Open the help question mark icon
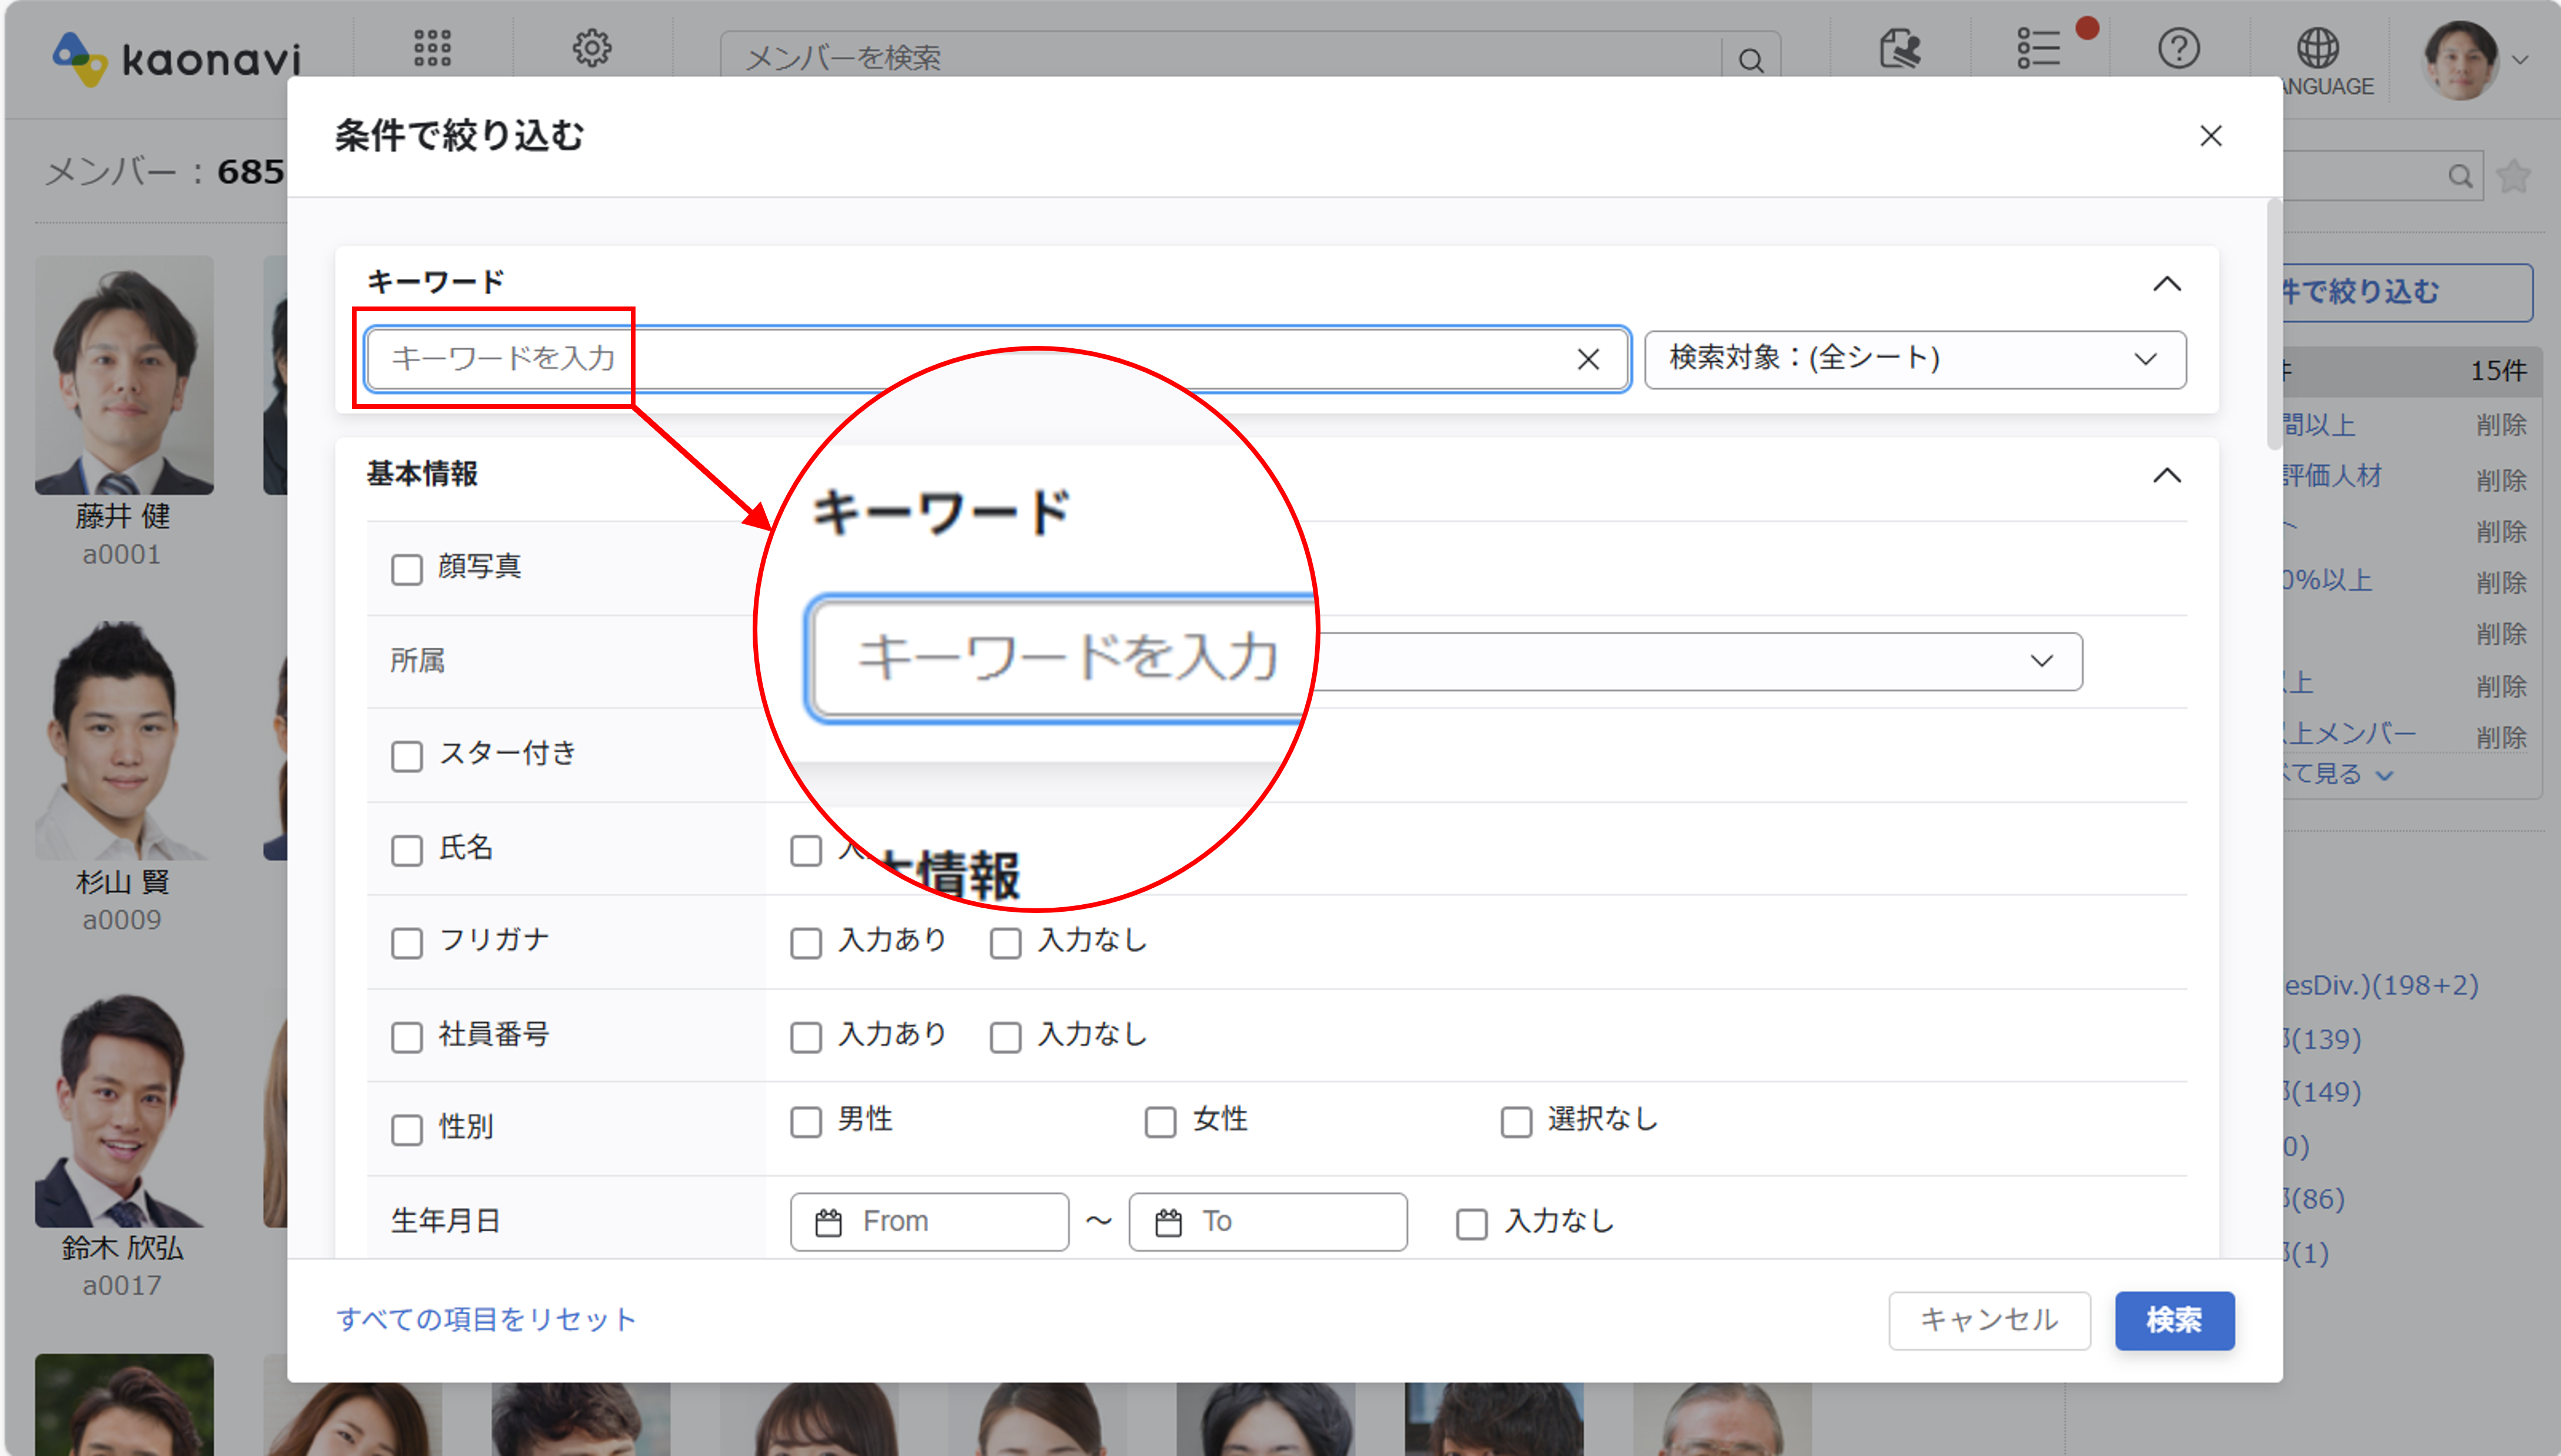This screenshot has width=2561, height=1456. pos(2178,48)
